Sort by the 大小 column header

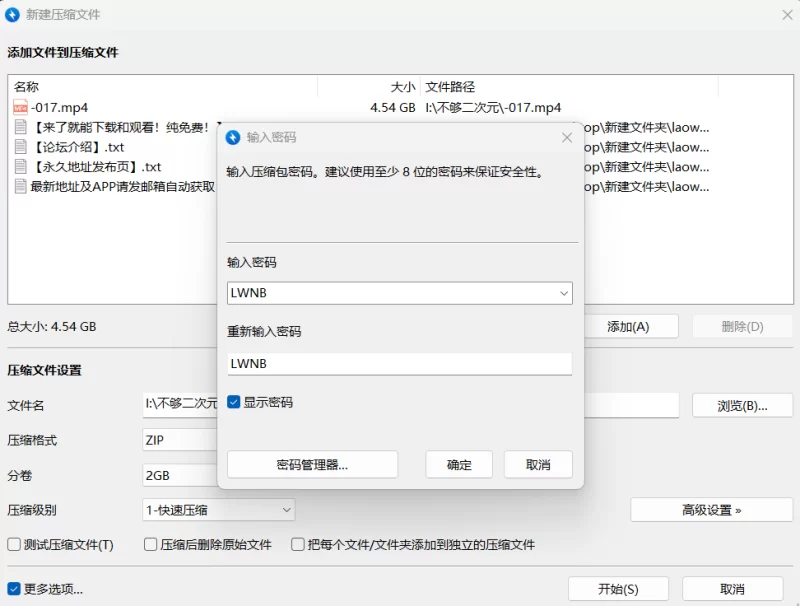[x=369, y=87]
